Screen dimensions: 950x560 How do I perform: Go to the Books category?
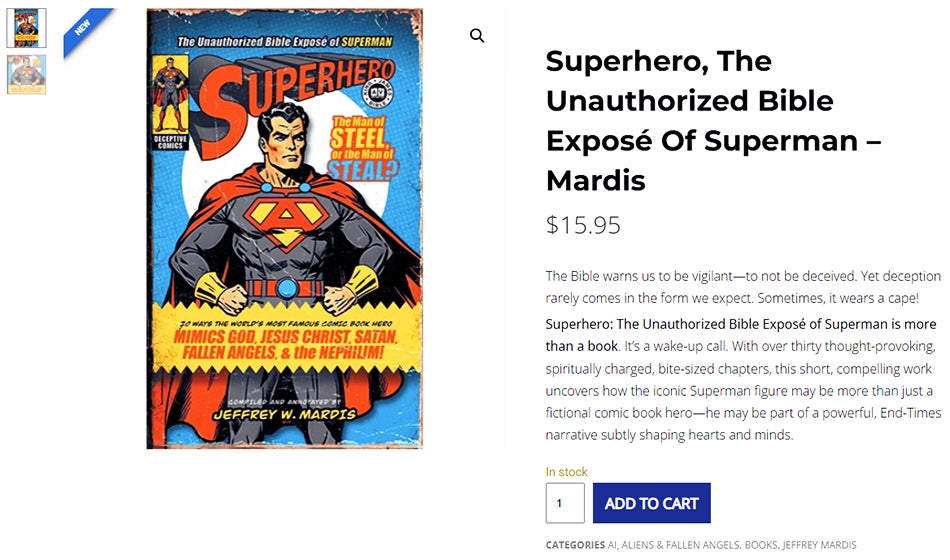coord(761,545)
